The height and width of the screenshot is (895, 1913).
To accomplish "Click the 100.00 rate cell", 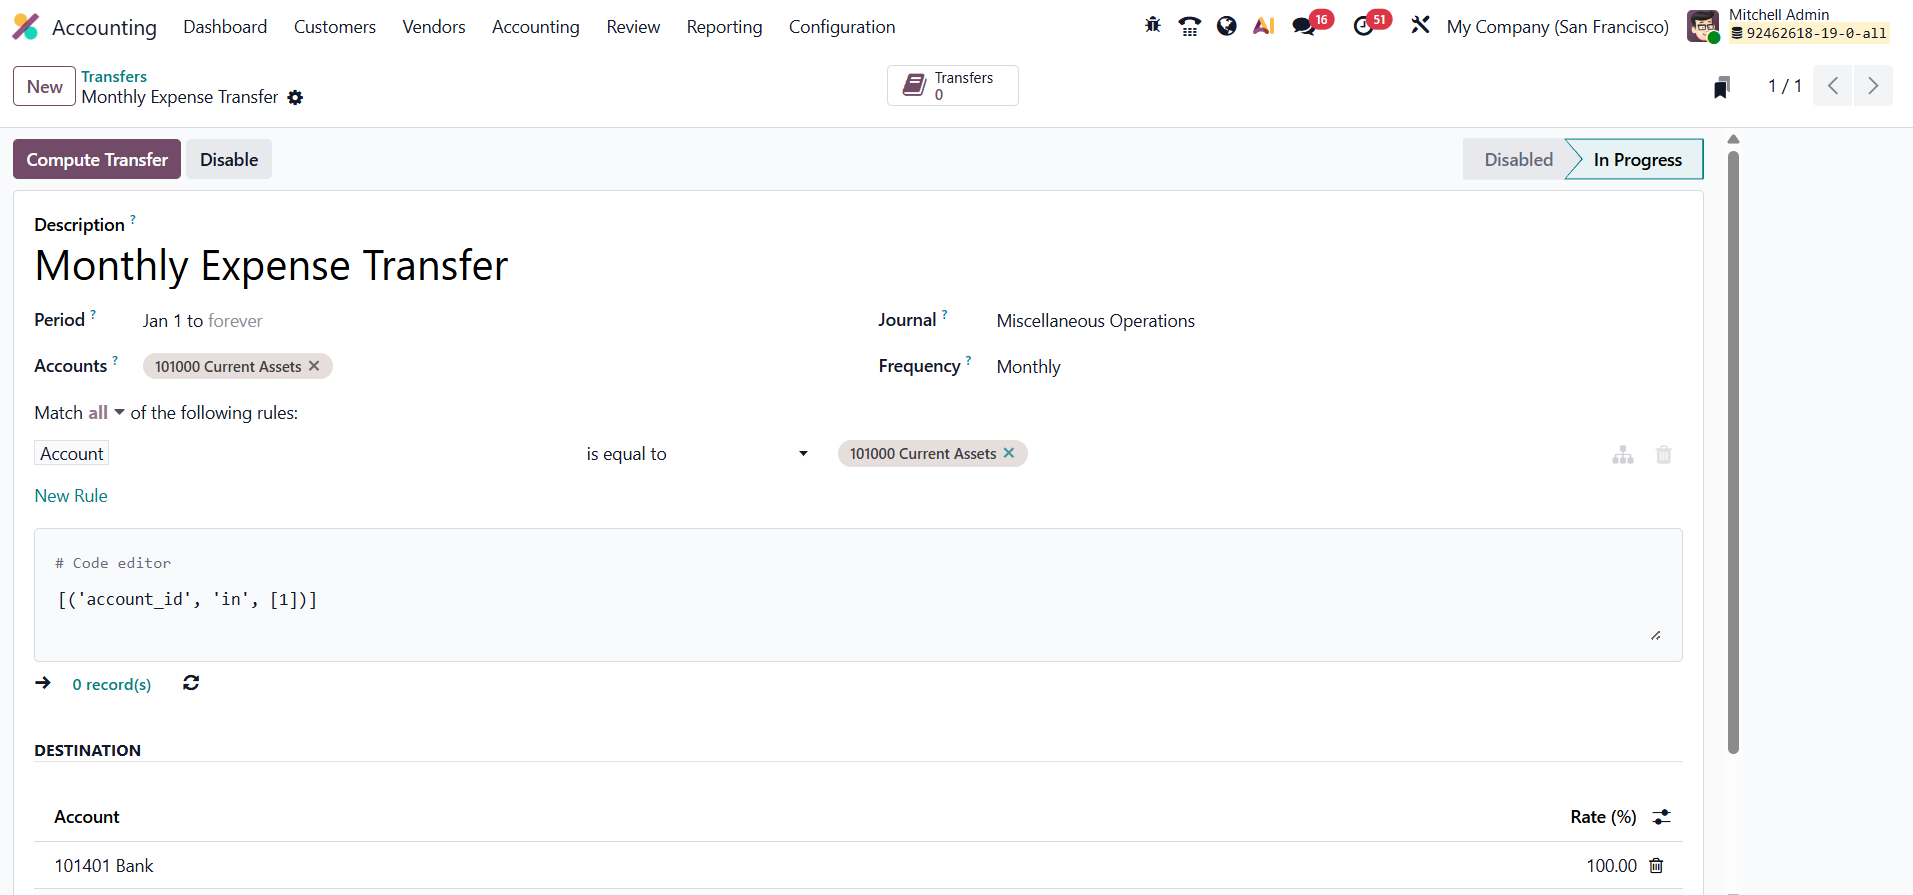I will click(1611, 866).
